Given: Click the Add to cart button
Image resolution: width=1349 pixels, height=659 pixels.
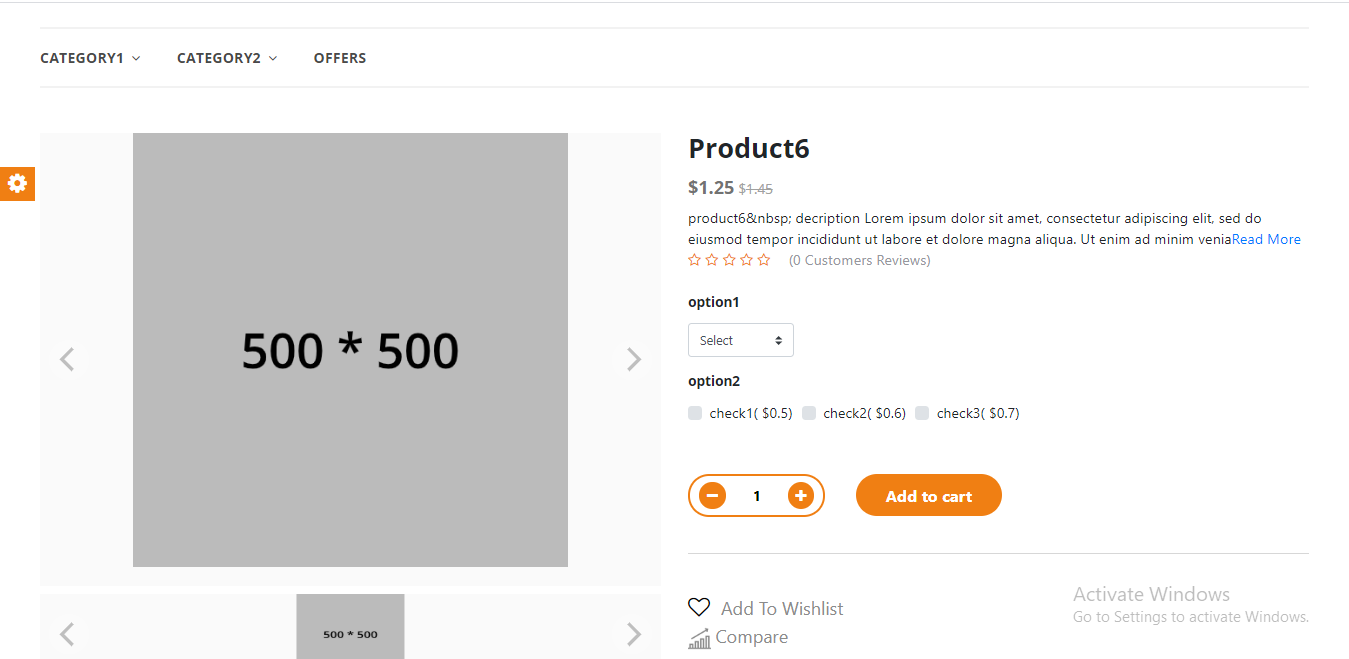Looking at the screenshot, I should tap(928, 495).
